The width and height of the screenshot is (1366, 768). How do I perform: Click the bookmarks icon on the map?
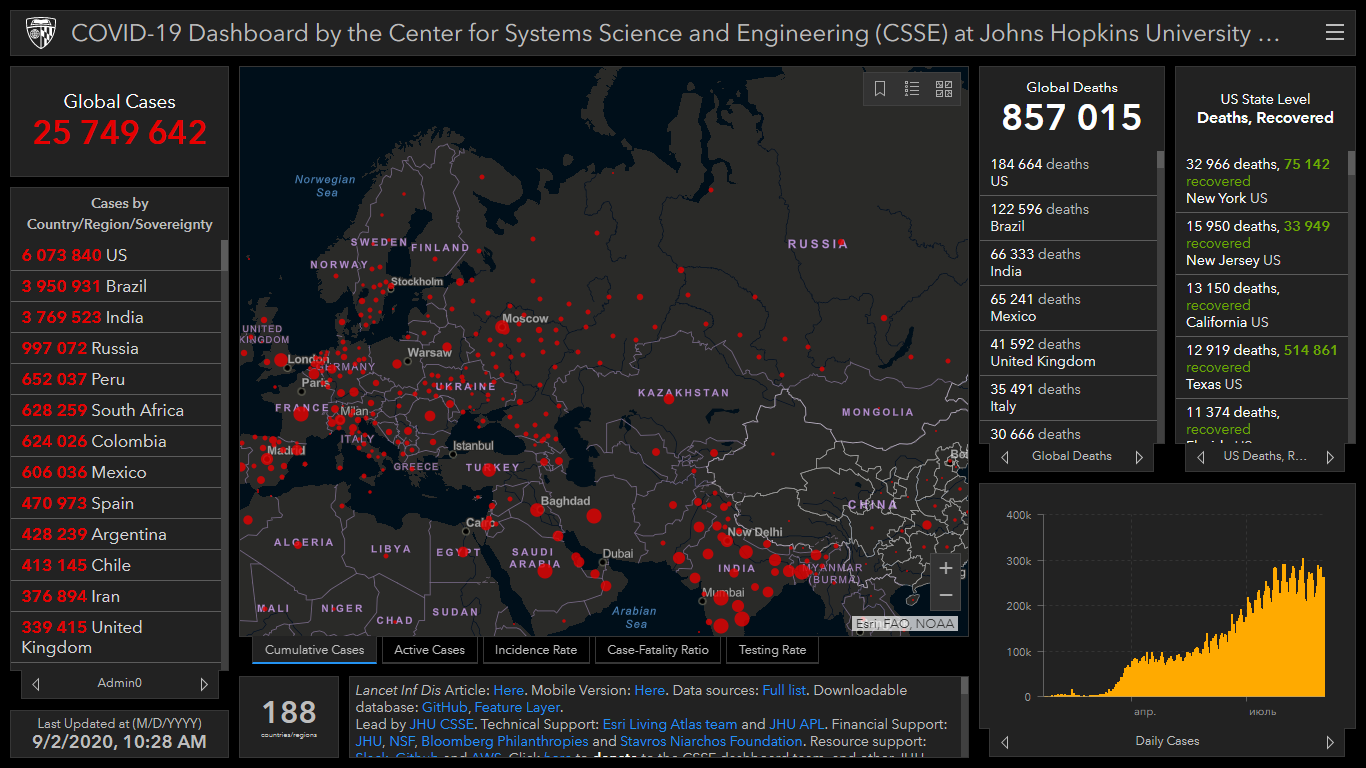click(x=880, y=89)
